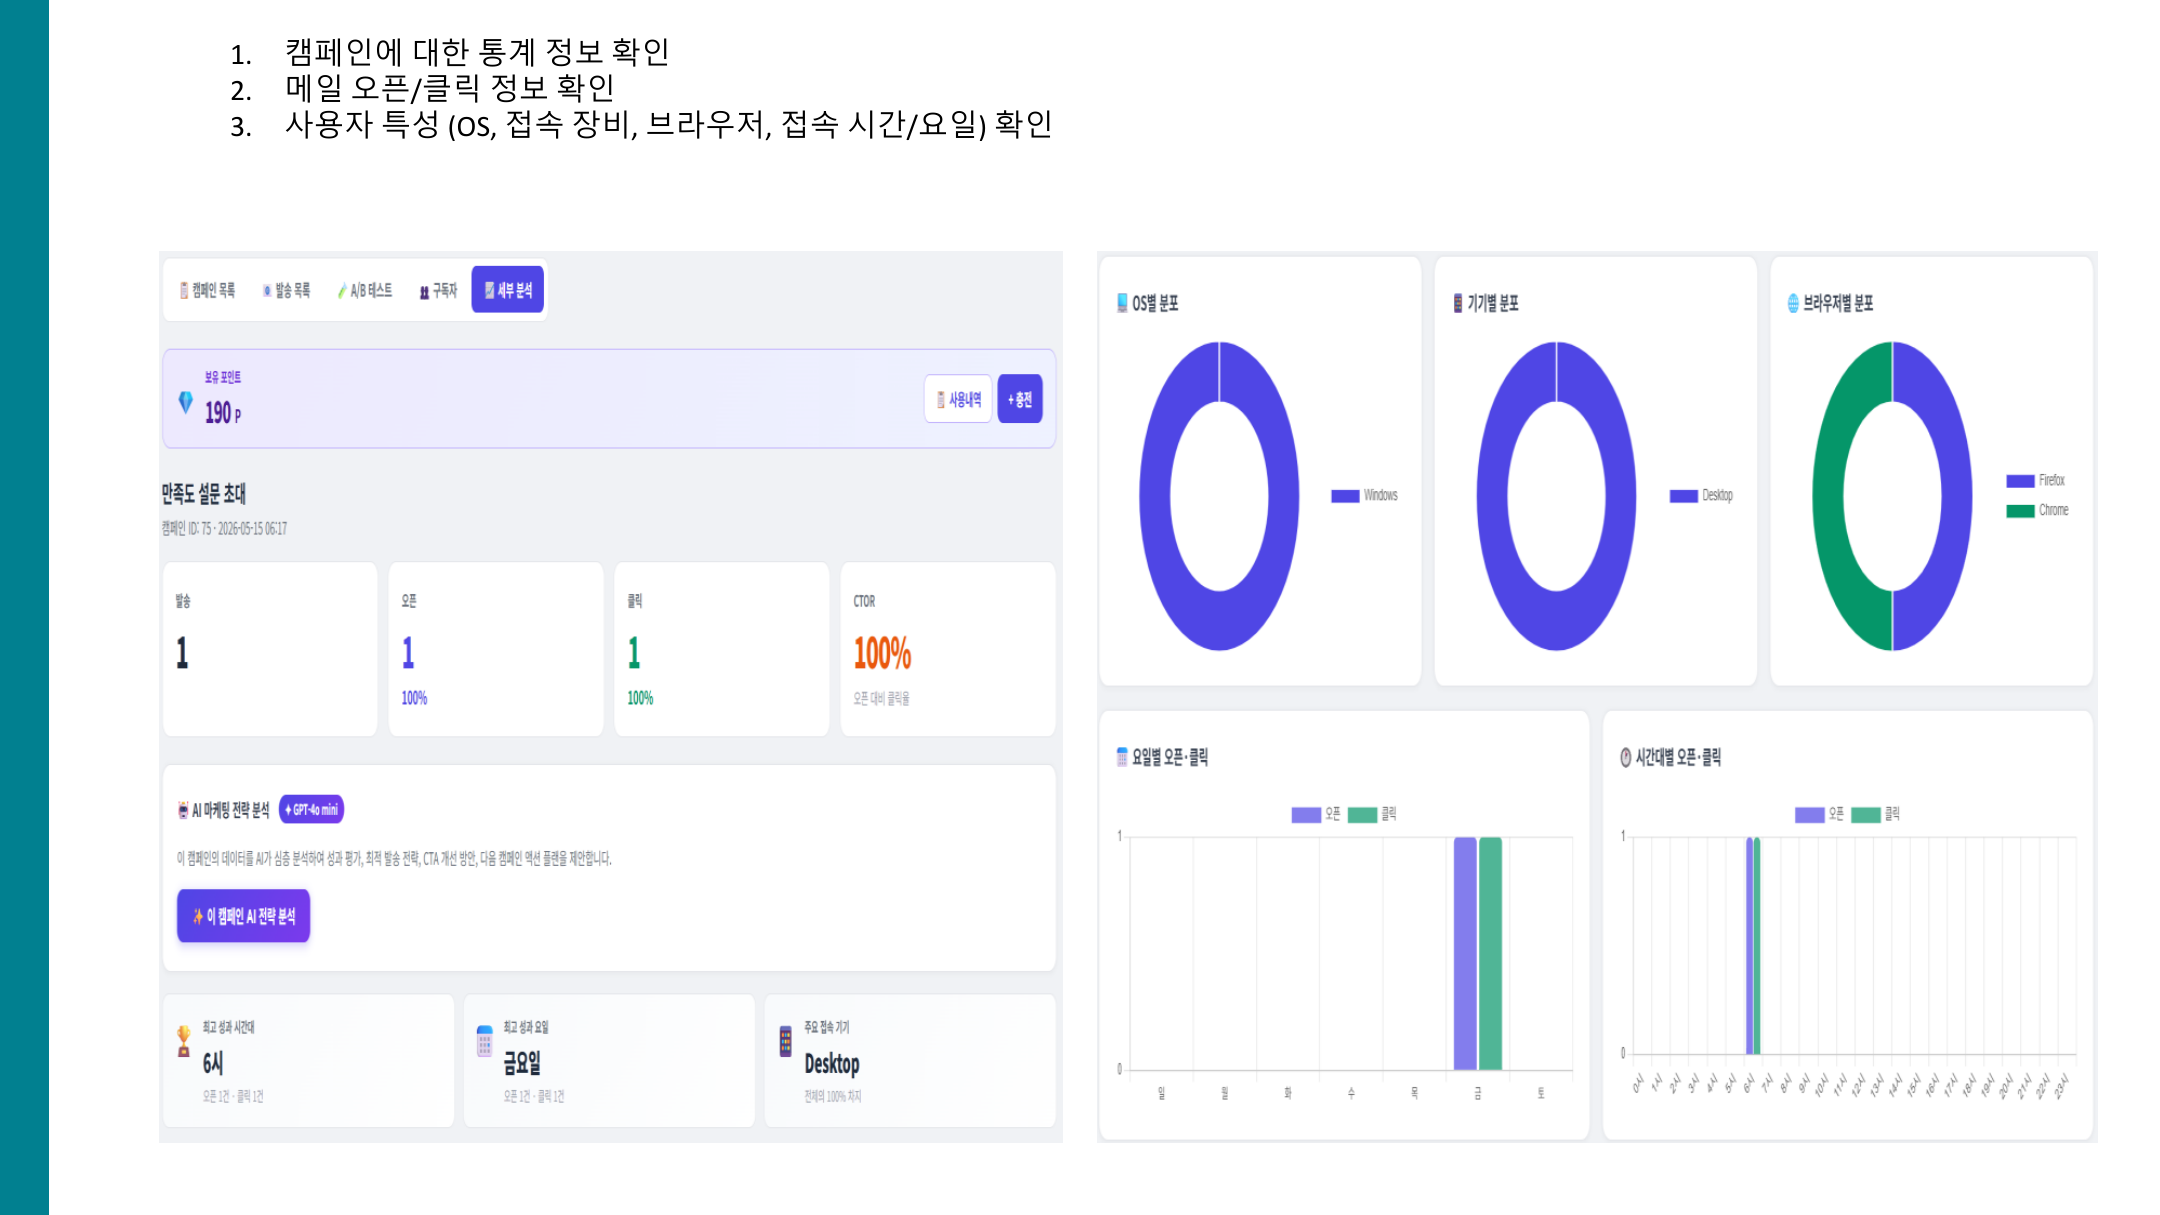Click the blue diamond points icon
The image size is (2160, 1215).
[x=186, y=402]
